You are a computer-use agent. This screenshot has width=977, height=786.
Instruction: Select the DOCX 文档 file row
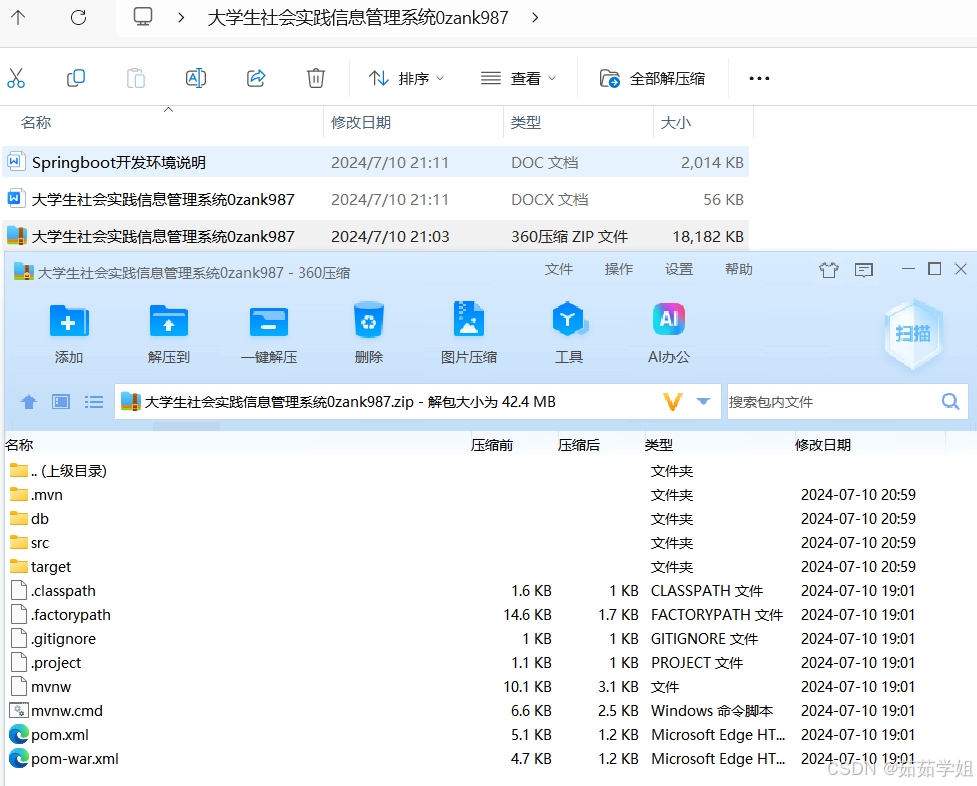click(376, 199)
